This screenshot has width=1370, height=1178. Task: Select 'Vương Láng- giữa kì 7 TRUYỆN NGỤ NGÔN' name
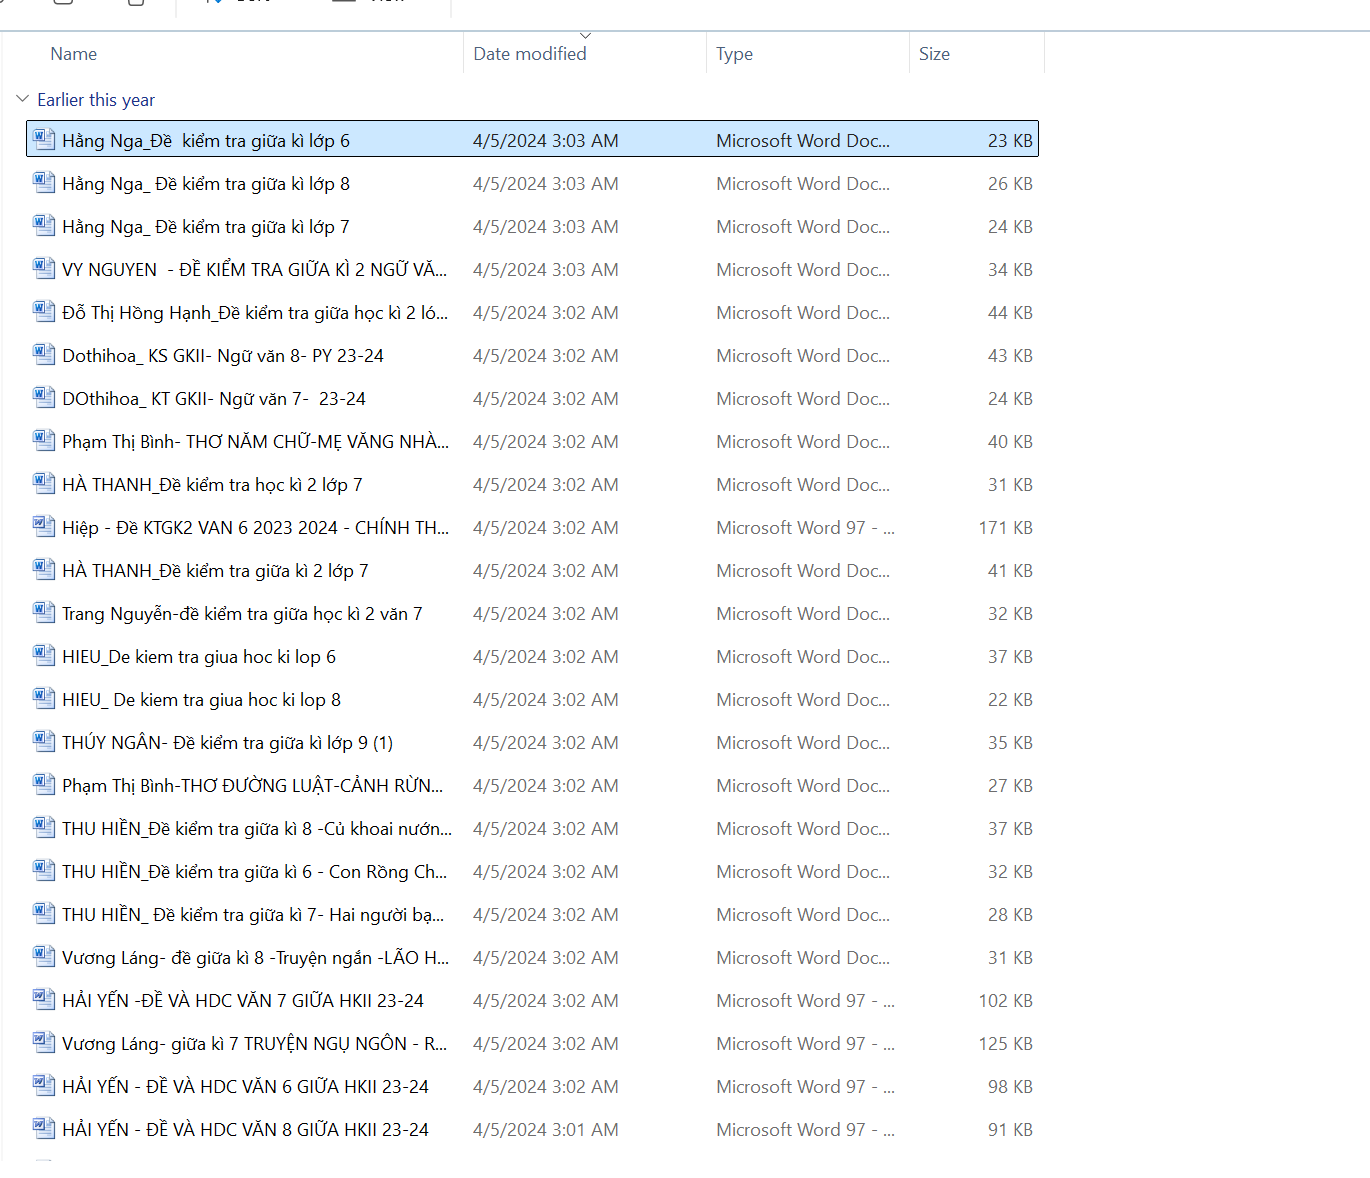coord(255,1044)
